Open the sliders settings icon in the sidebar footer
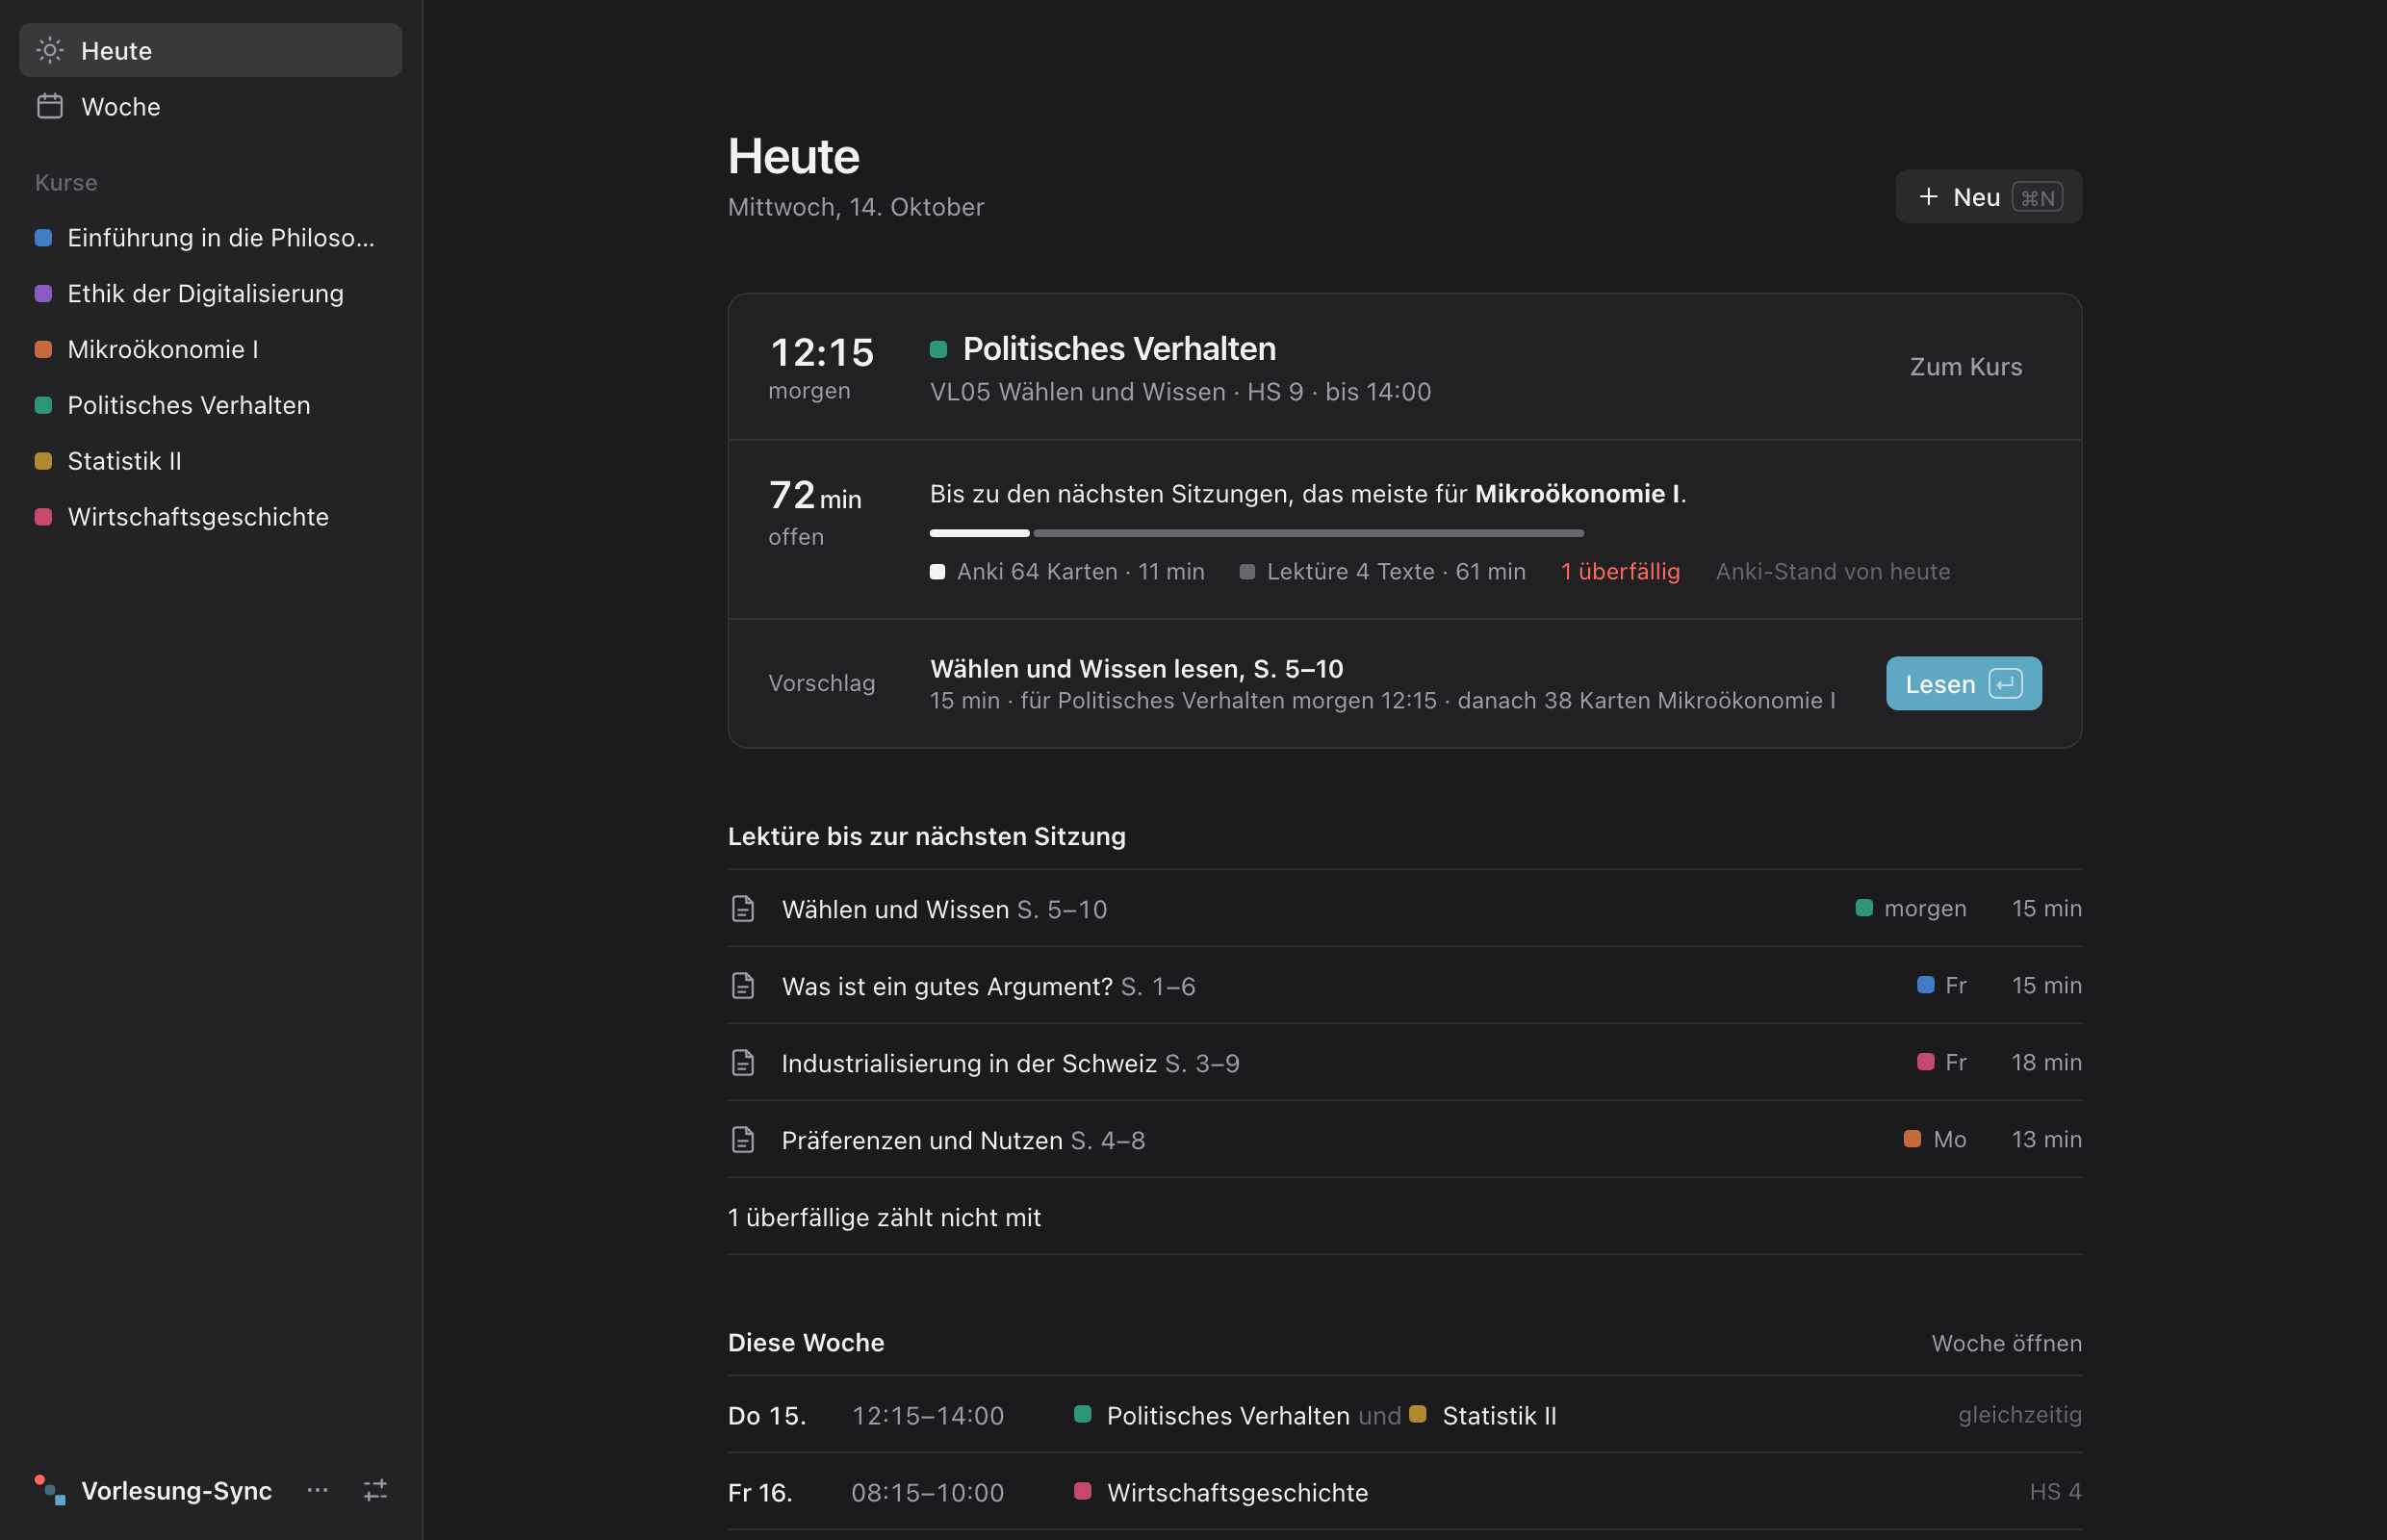This screenshot has height=1540, width=2387. tap(375, 1490)
